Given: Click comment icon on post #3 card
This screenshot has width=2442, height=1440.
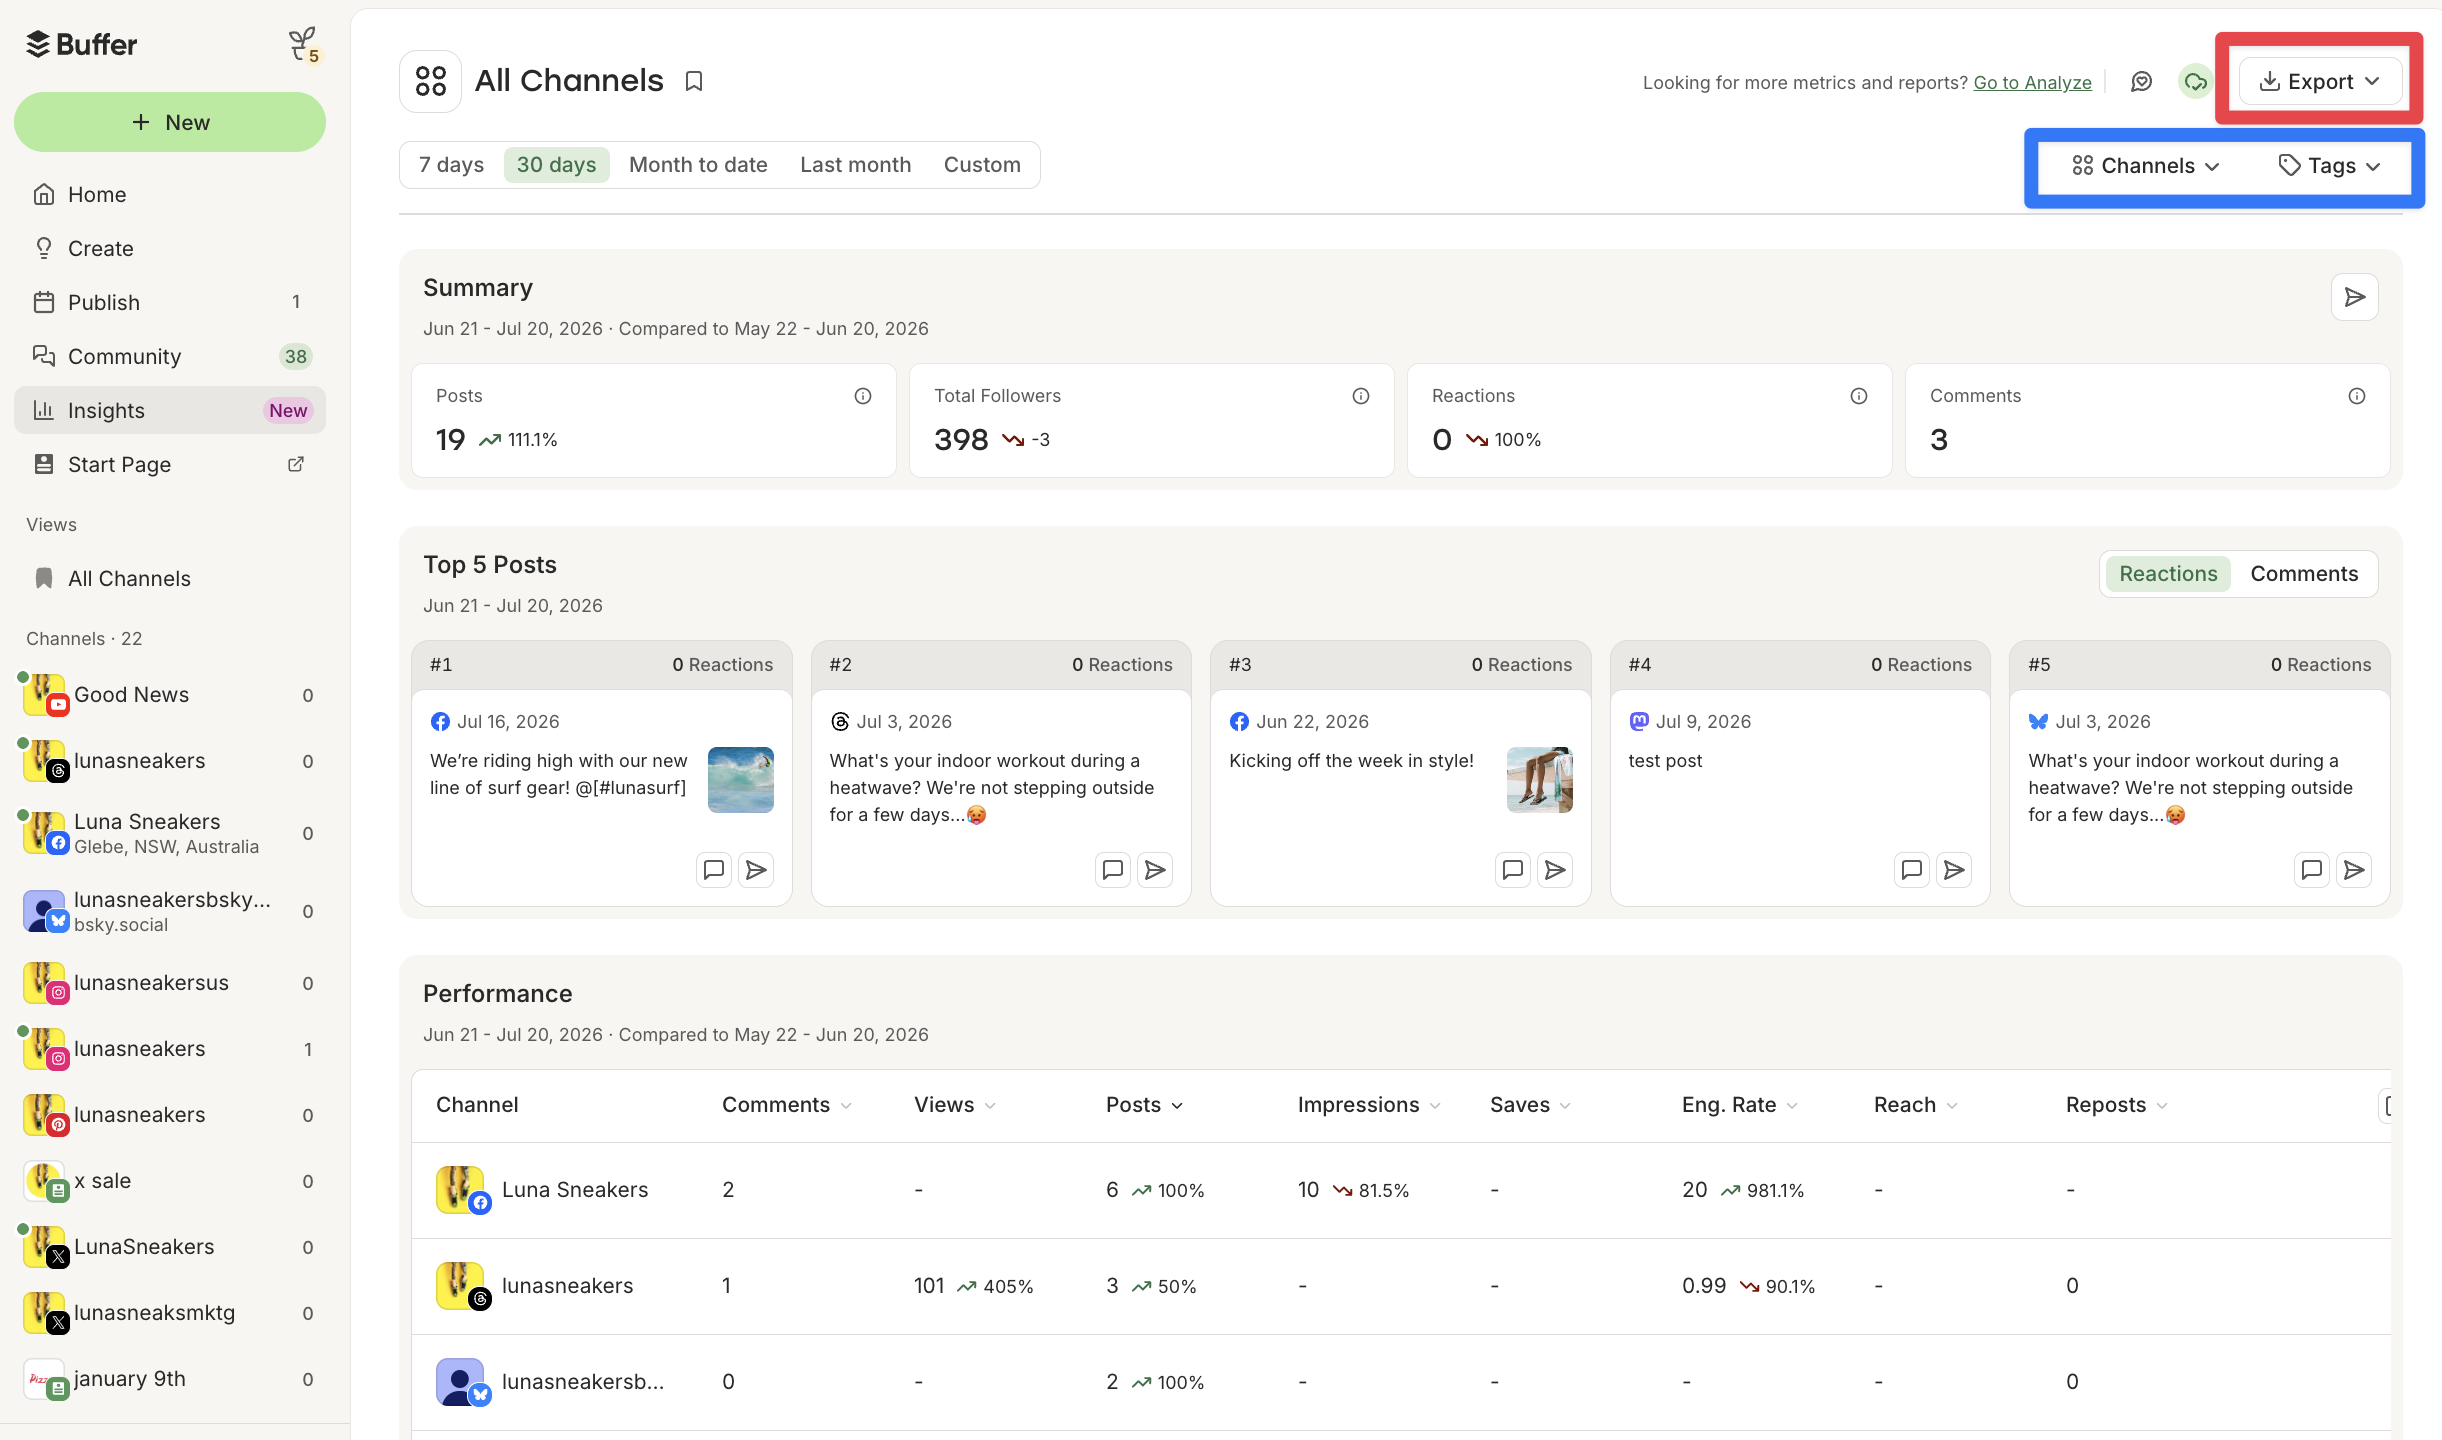Looking at the screenshot, I should pyautogui.click(x=1513, y=870).
